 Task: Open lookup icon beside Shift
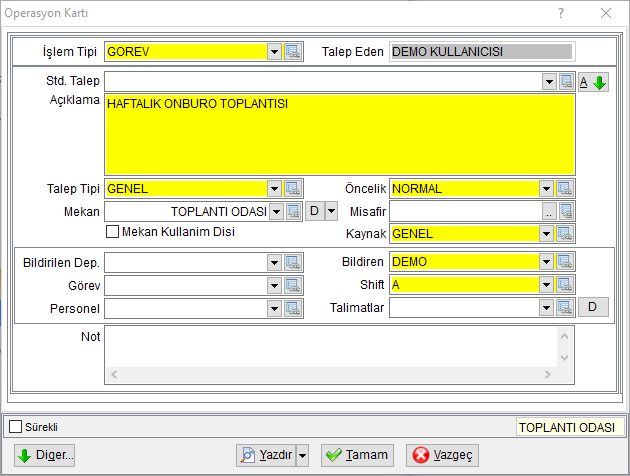[565, 285]
